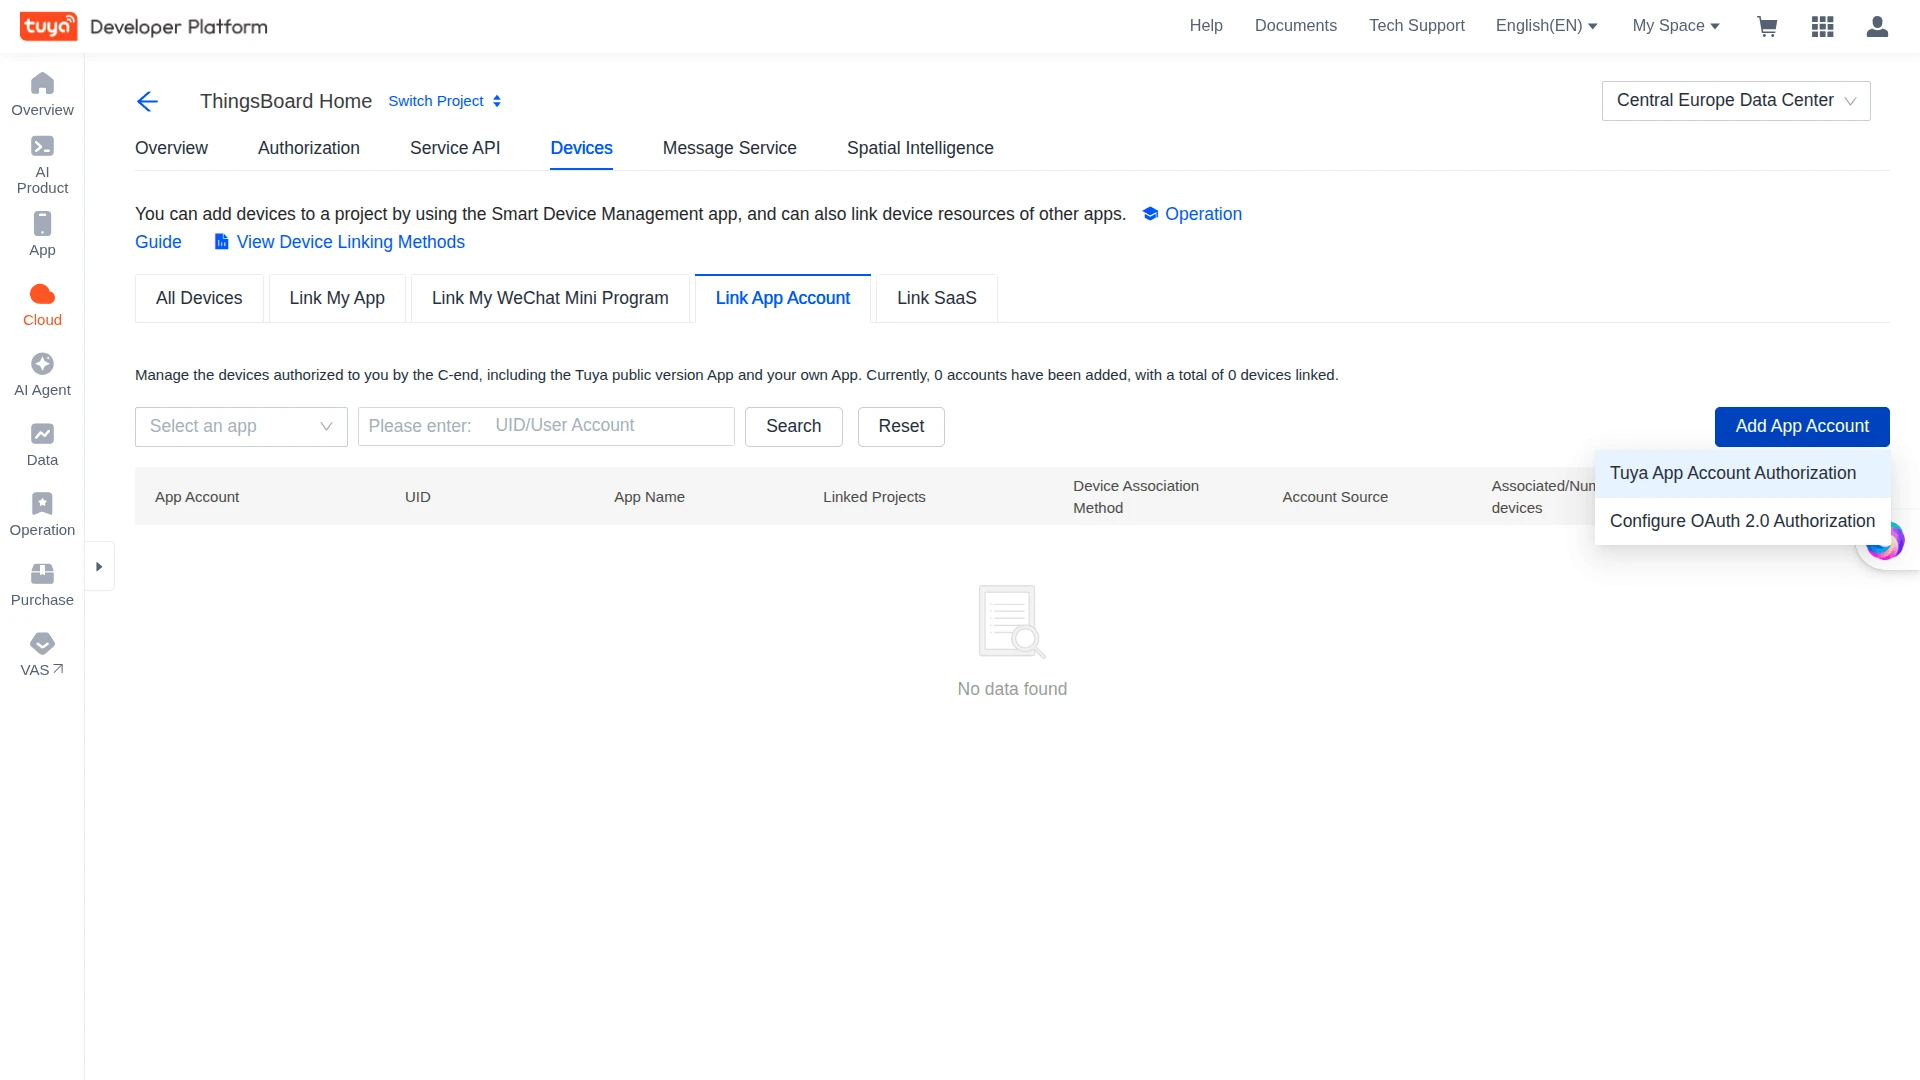The width and height of the screenshot is (1920, 1080).
Task: Open VAS external link in sidebar
Action: coord(42,655)
